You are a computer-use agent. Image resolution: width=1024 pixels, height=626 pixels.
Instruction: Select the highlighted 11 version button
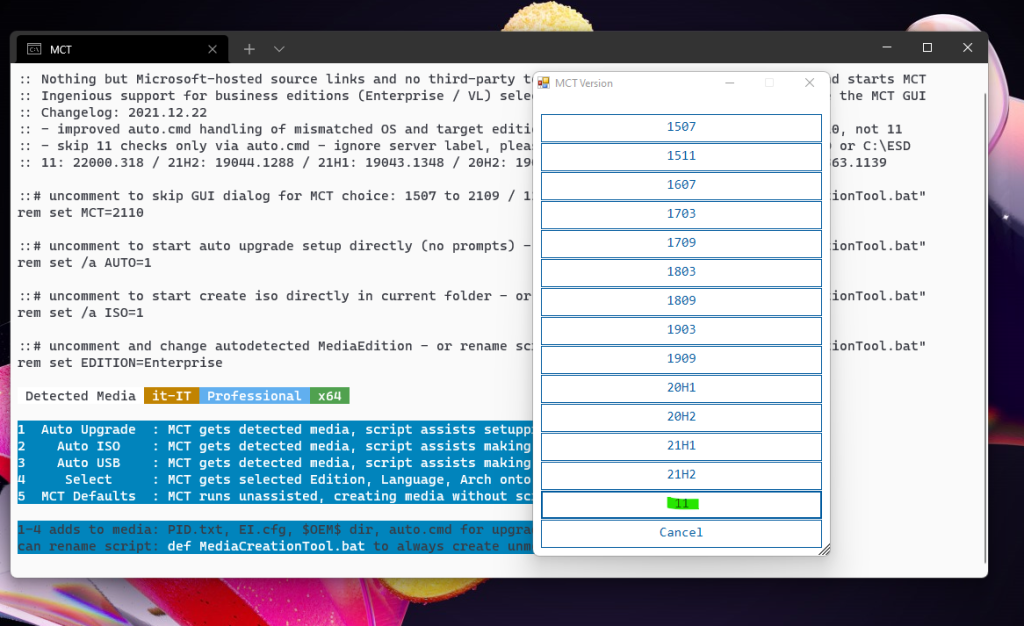point(681,504)
